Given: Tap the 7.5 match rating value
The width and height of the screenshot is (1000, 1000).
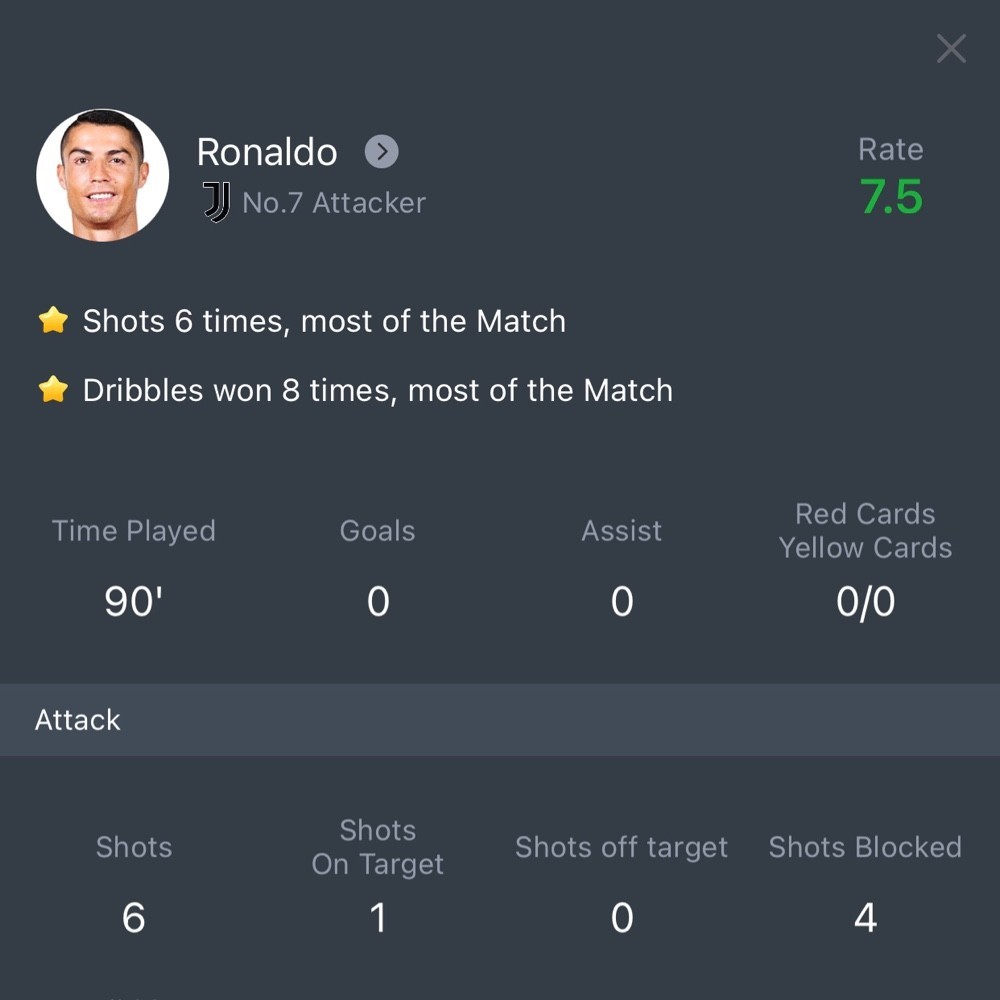Looking at the screenshot, I should point(891,197).
